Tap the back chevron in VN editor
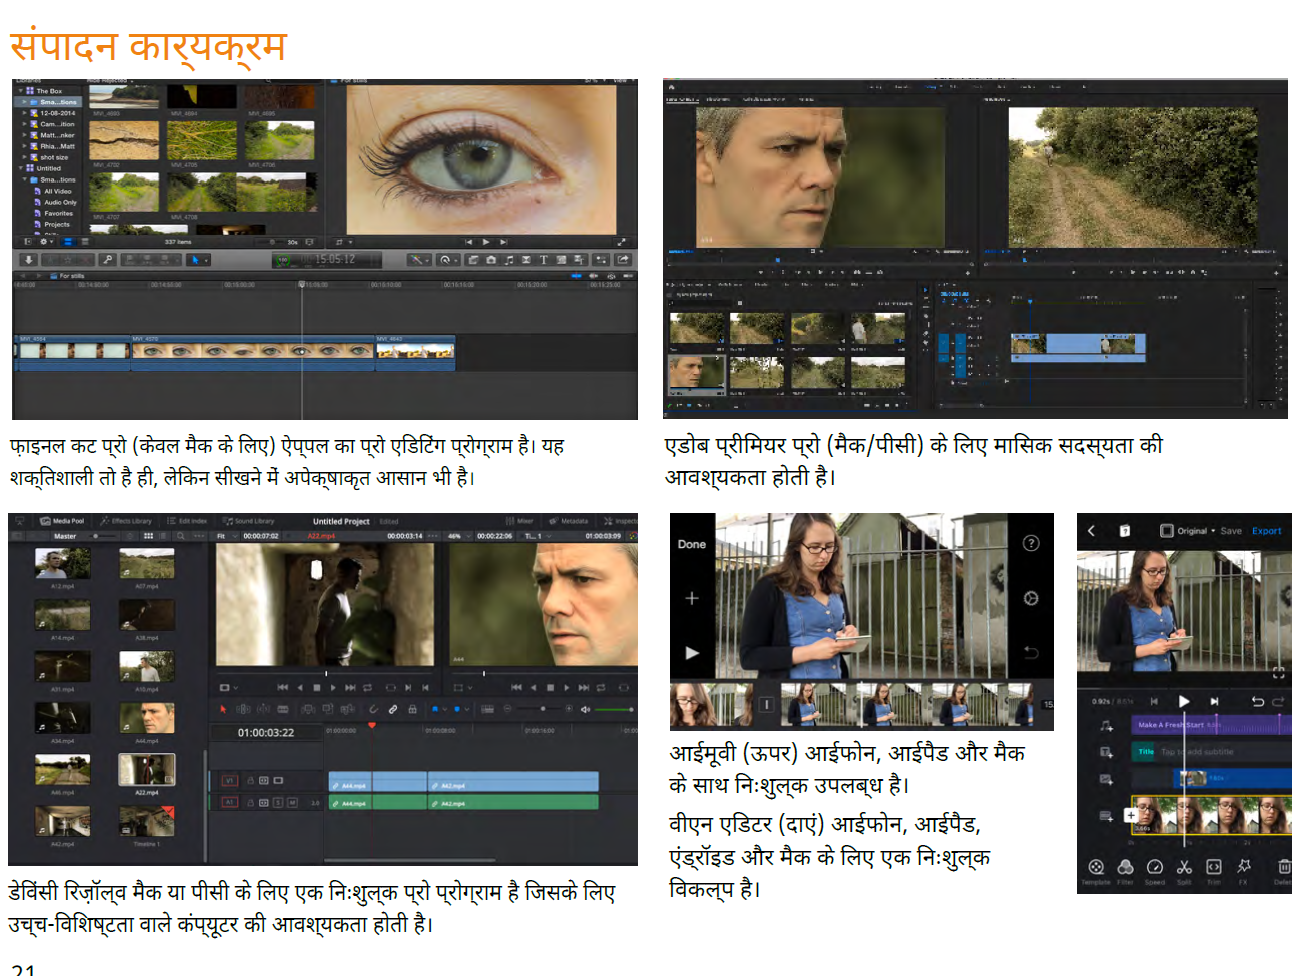 click(x=1091, y=531)
